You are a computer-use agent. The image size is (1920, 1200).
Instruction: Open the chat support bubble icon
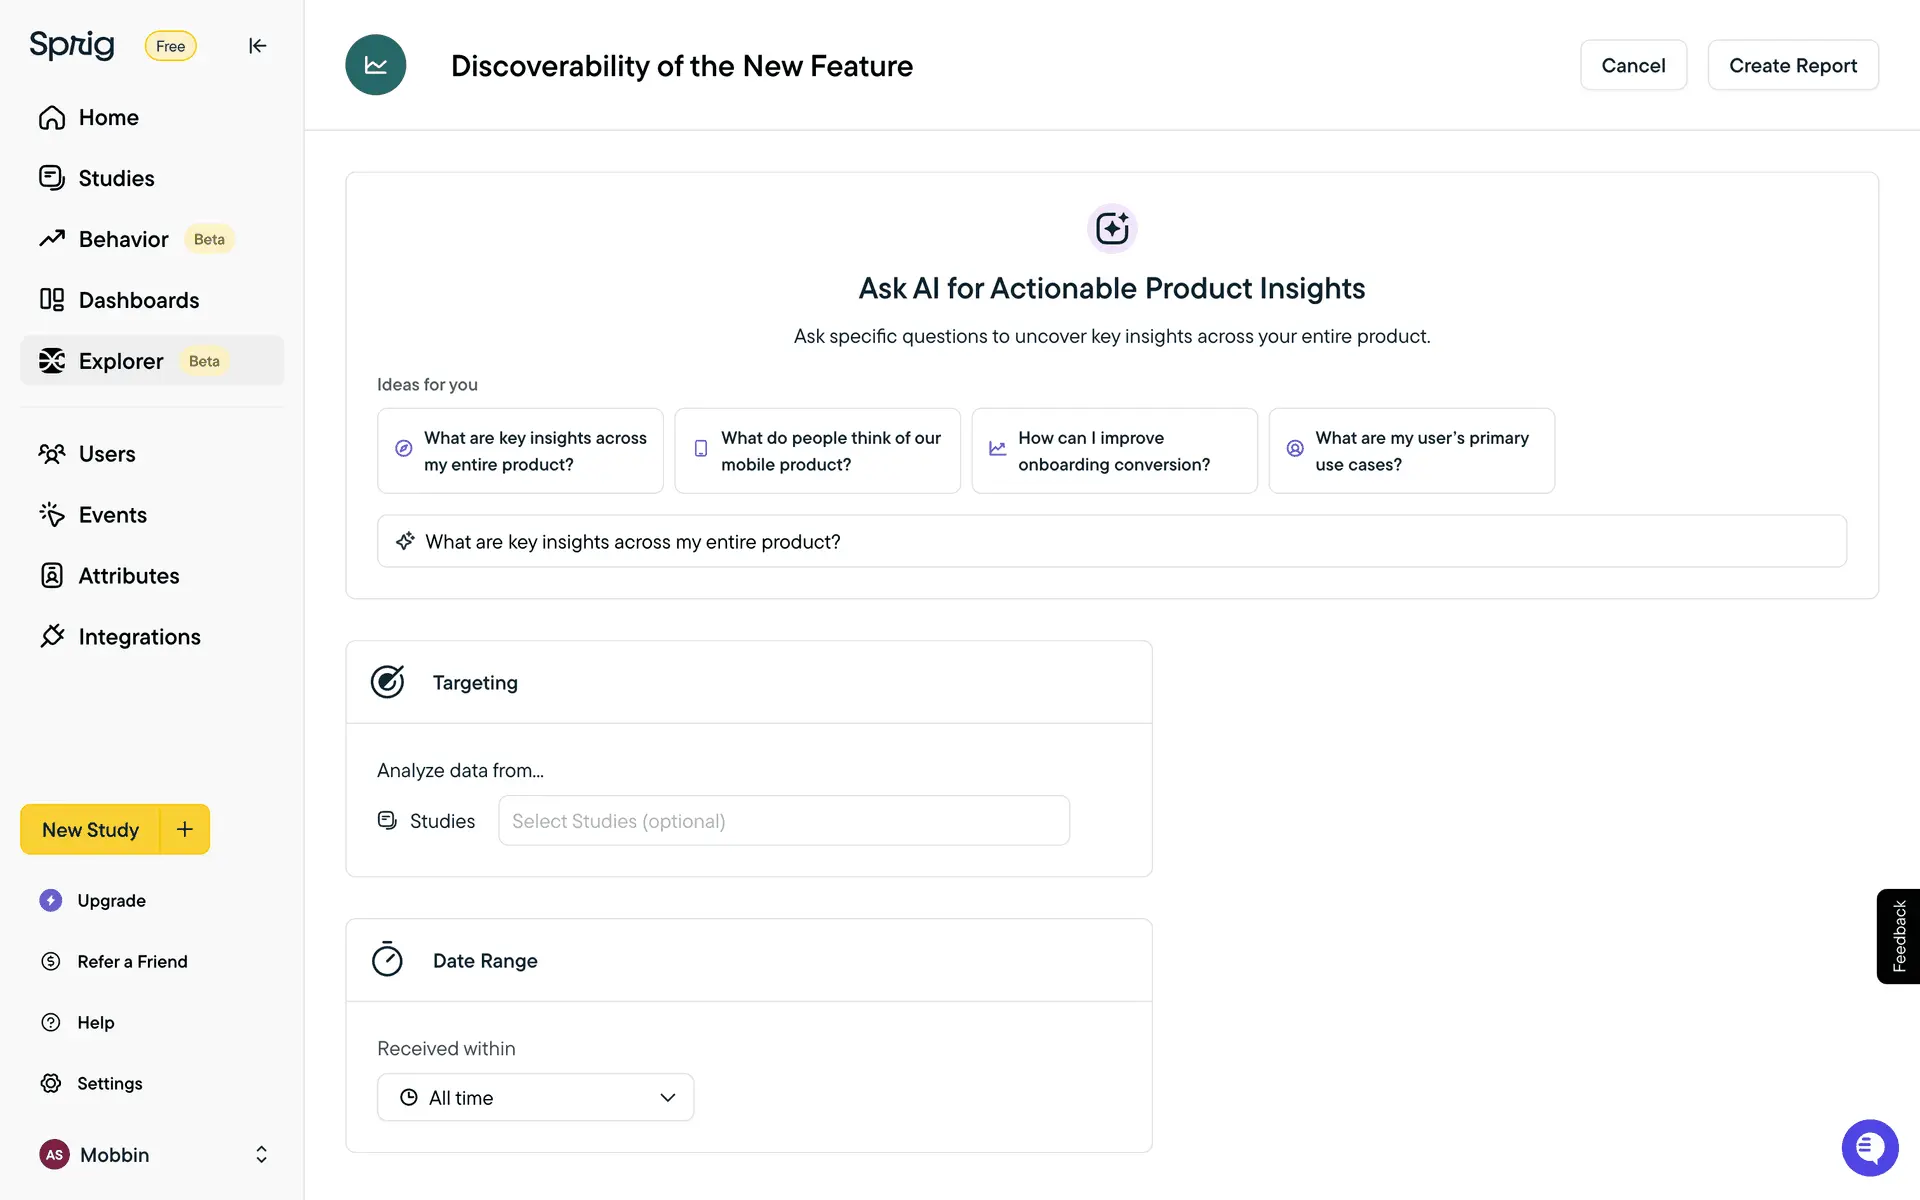pos(1869,1147)
